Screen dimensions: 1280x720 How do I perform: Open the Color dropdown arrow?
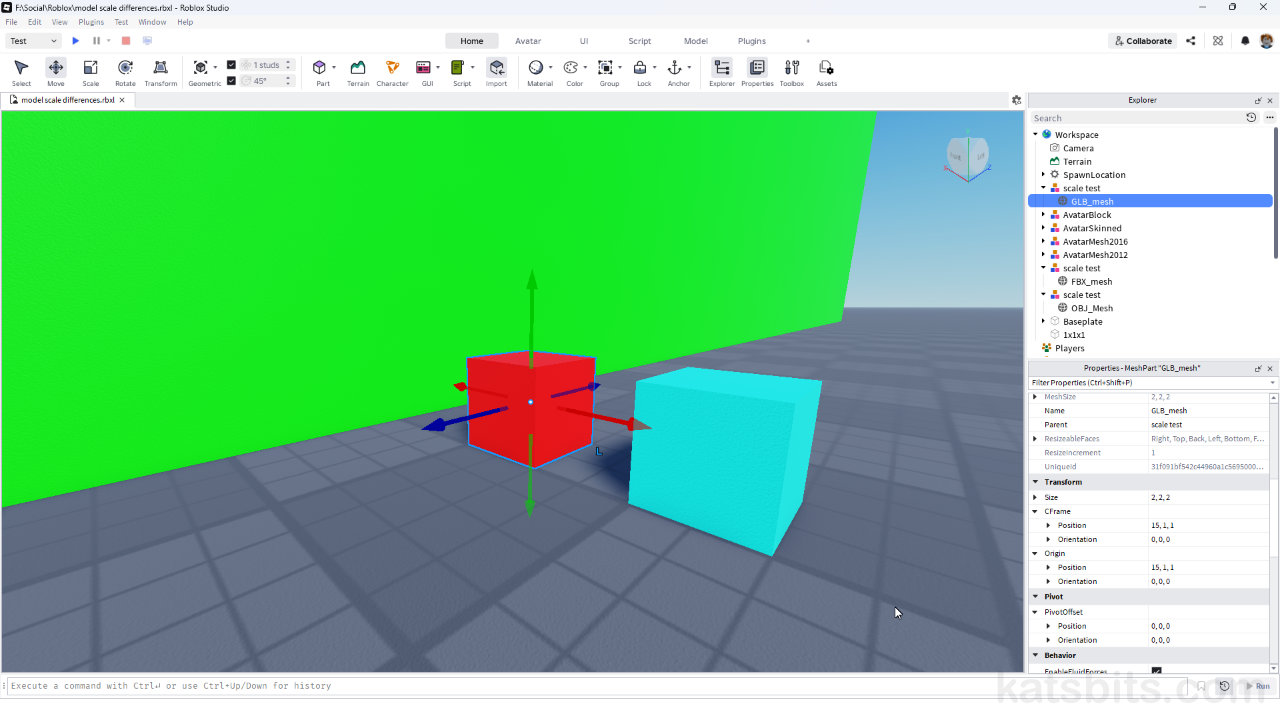pyautogui.click(x=585, y=68)
